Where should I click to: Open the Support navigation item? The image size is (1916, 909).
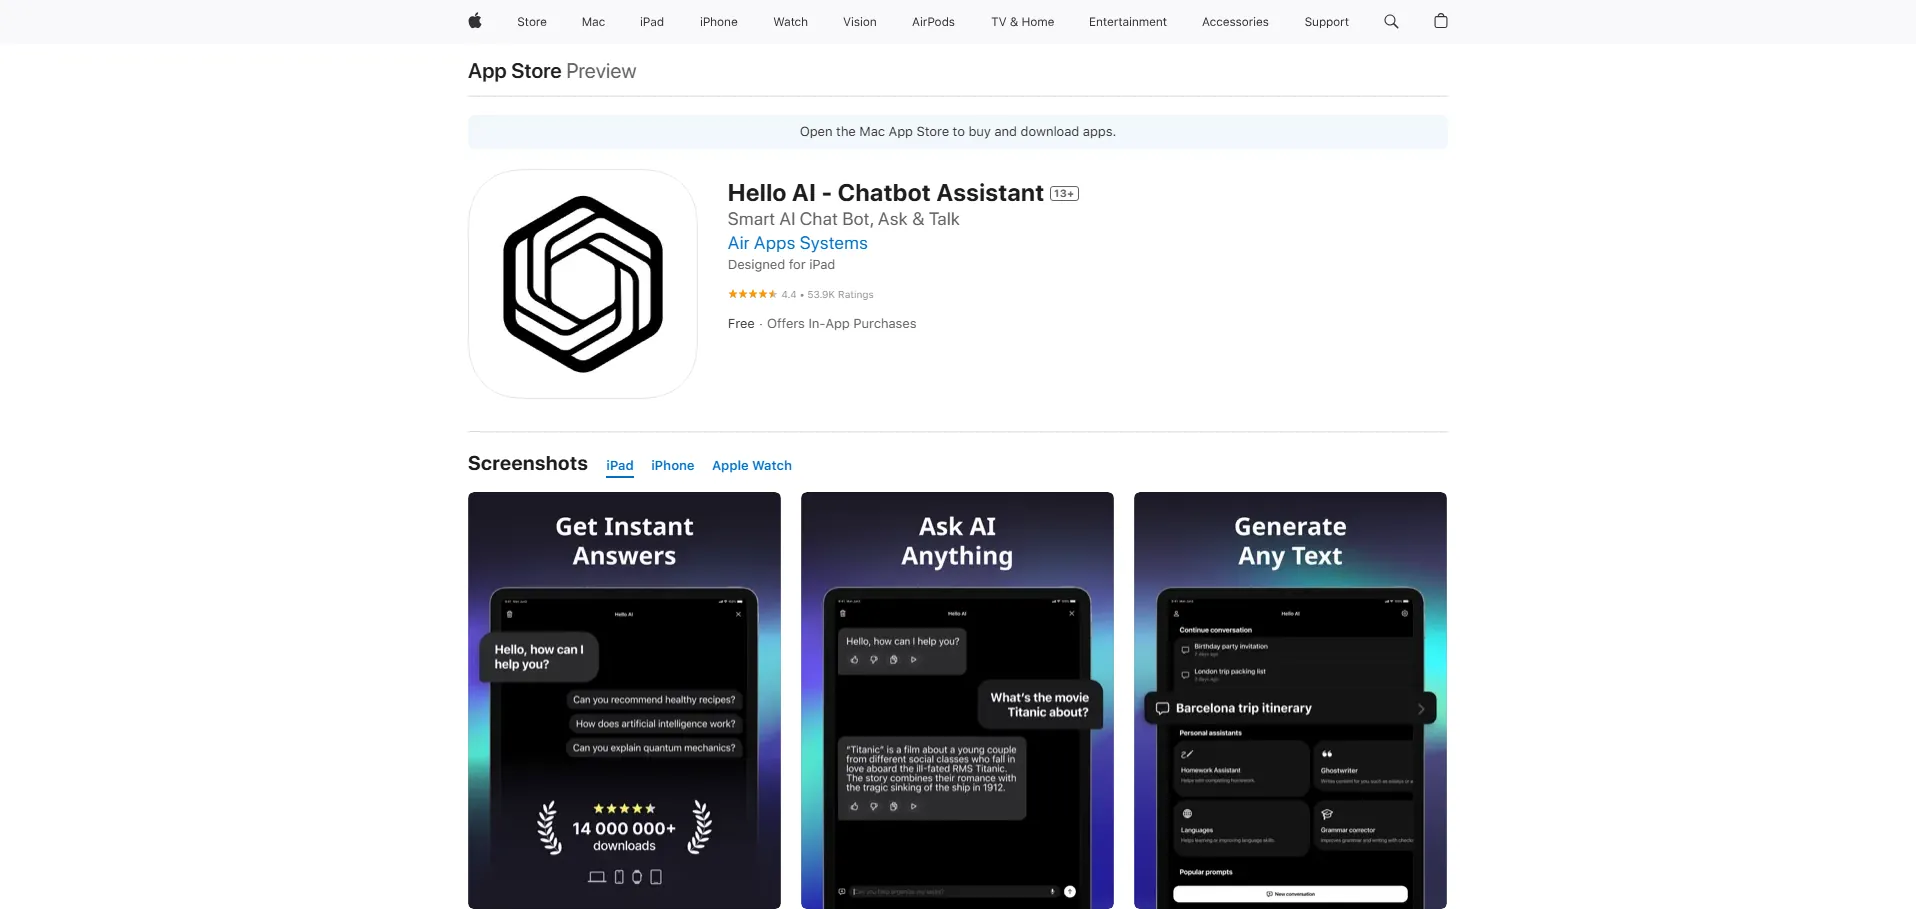1326,22
